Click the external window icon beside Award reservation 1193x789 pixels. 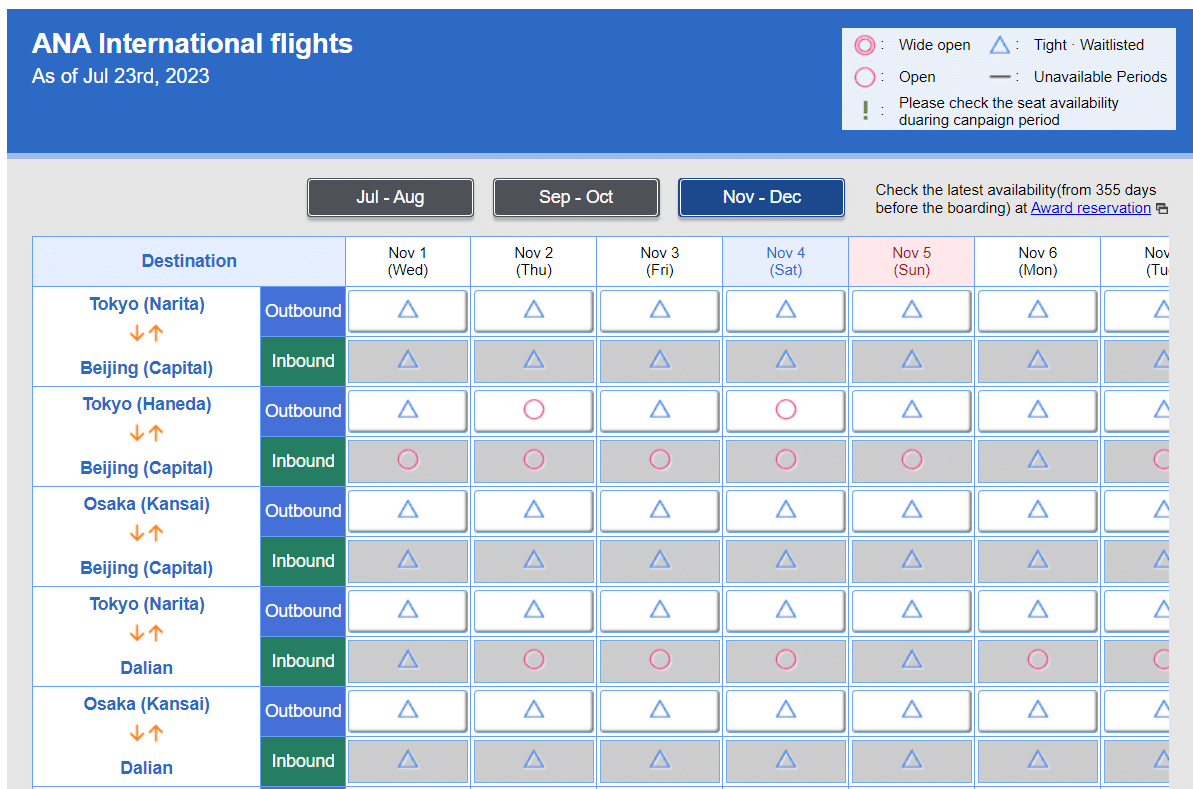pyautogui.click(x=1161, y=209)
